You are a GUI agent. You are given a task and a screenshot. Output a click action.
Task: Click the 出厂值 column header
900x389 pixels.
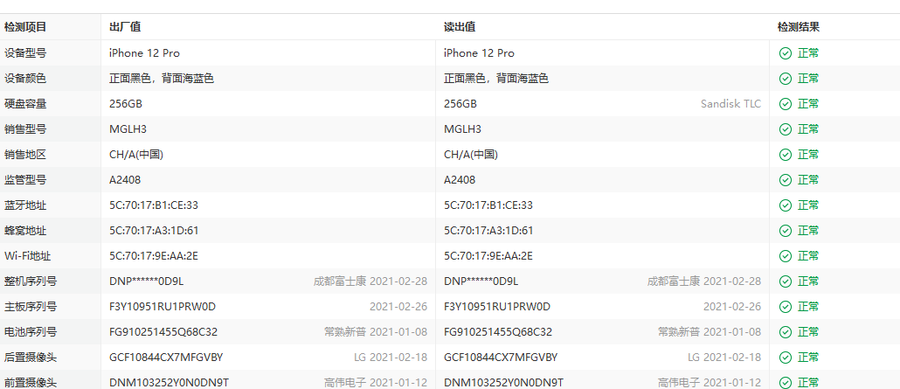point(125,27)
